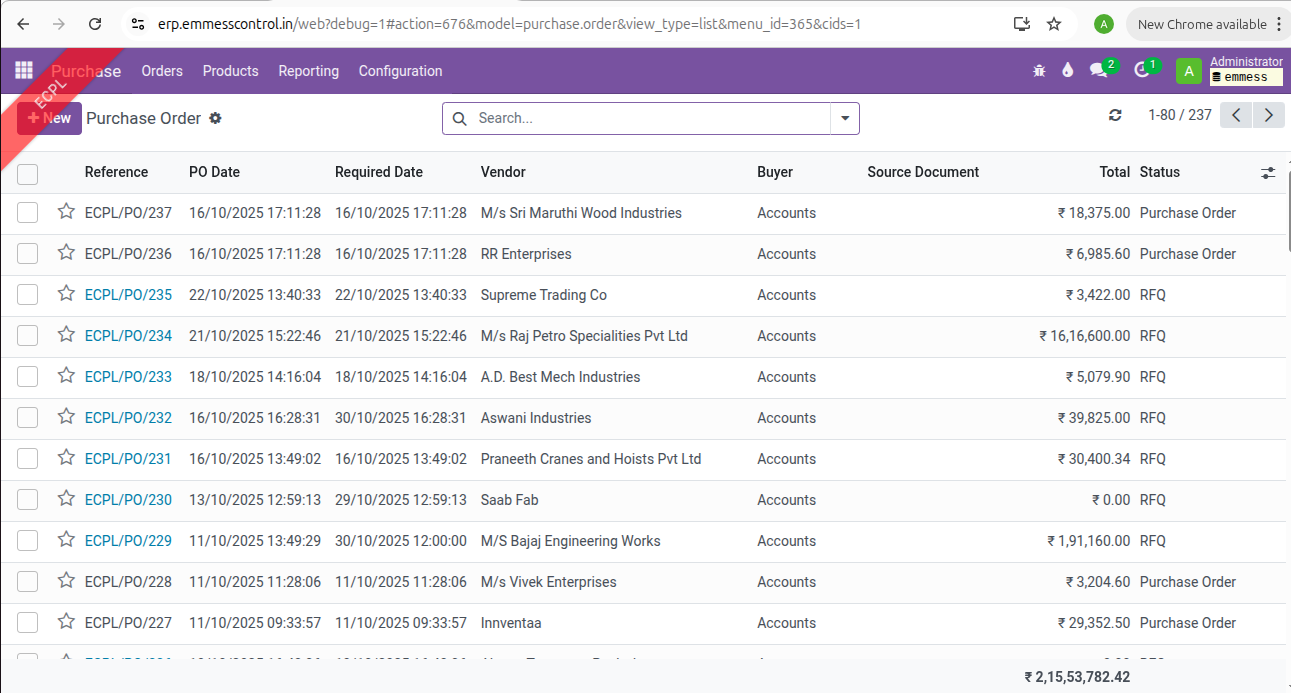Open the Reporting menu
The width and height of the screenshot is (1291, 693).
pos(308,71)
